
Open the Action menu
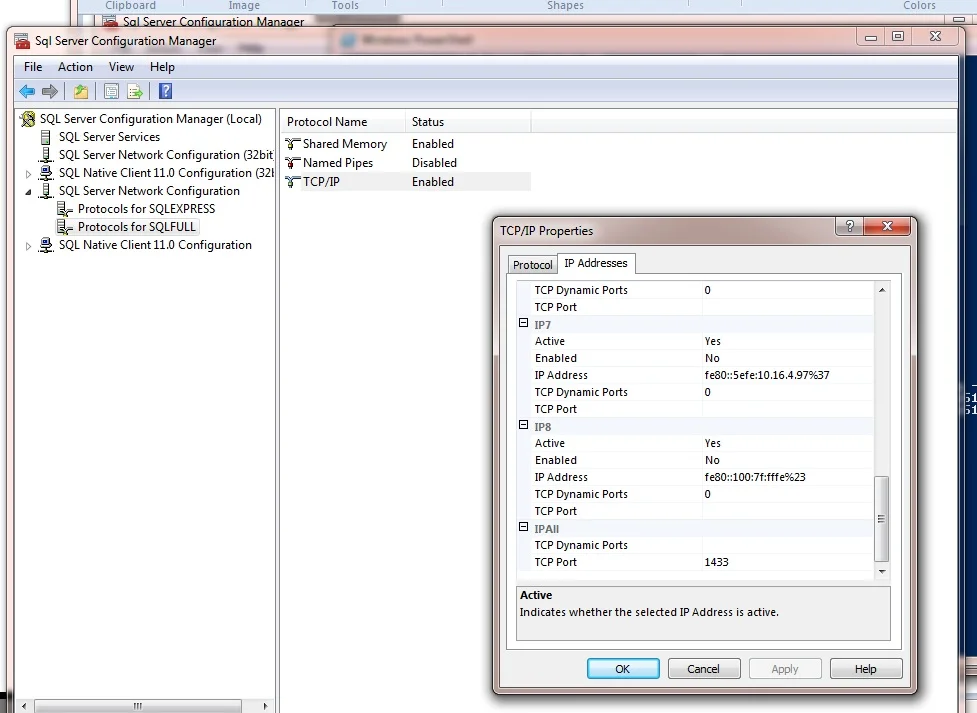pyautogui.click(x=75, y=67)
